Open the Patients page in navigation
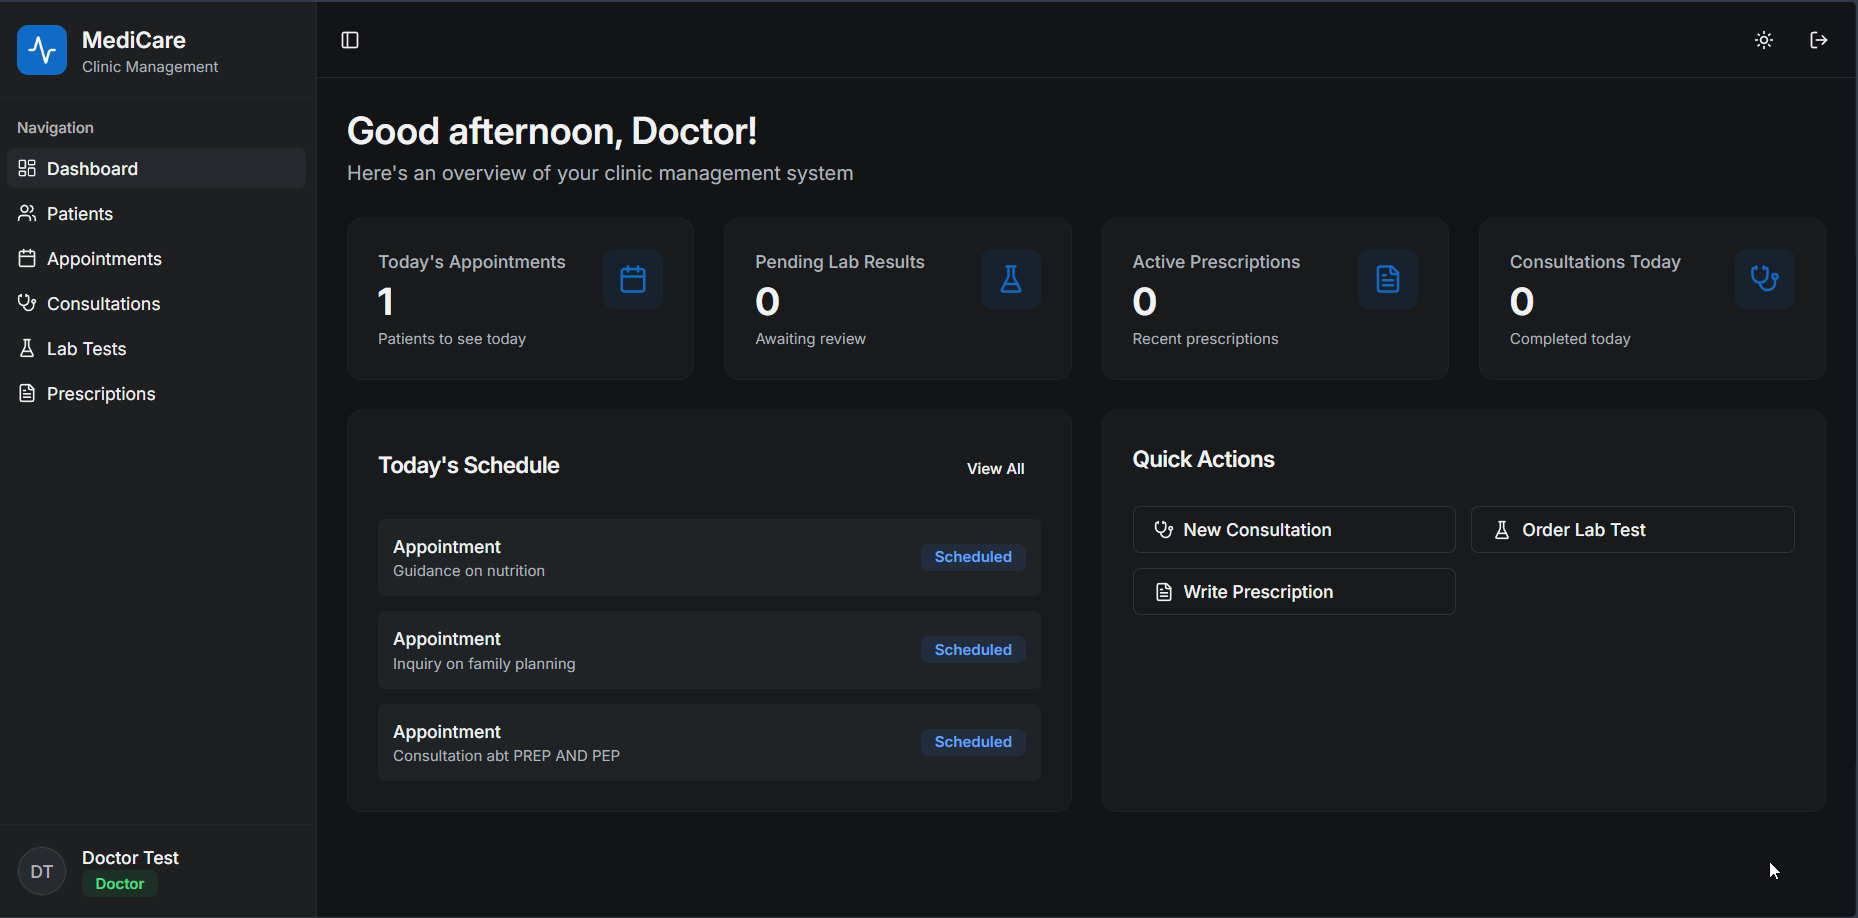The width and height of the screenshot is (1858, 918). coord(80,214)
